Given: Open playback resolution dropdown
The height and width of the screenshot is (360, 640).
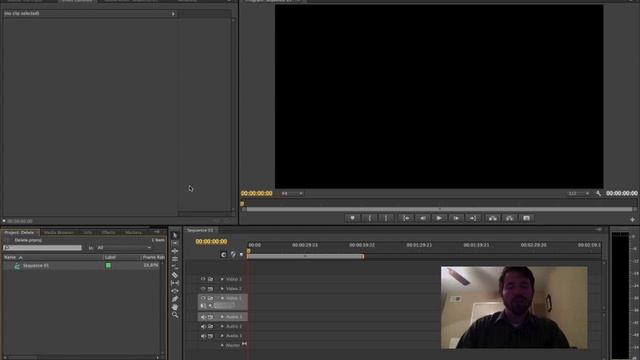Looking at the screenshot, I should (578, 193).
